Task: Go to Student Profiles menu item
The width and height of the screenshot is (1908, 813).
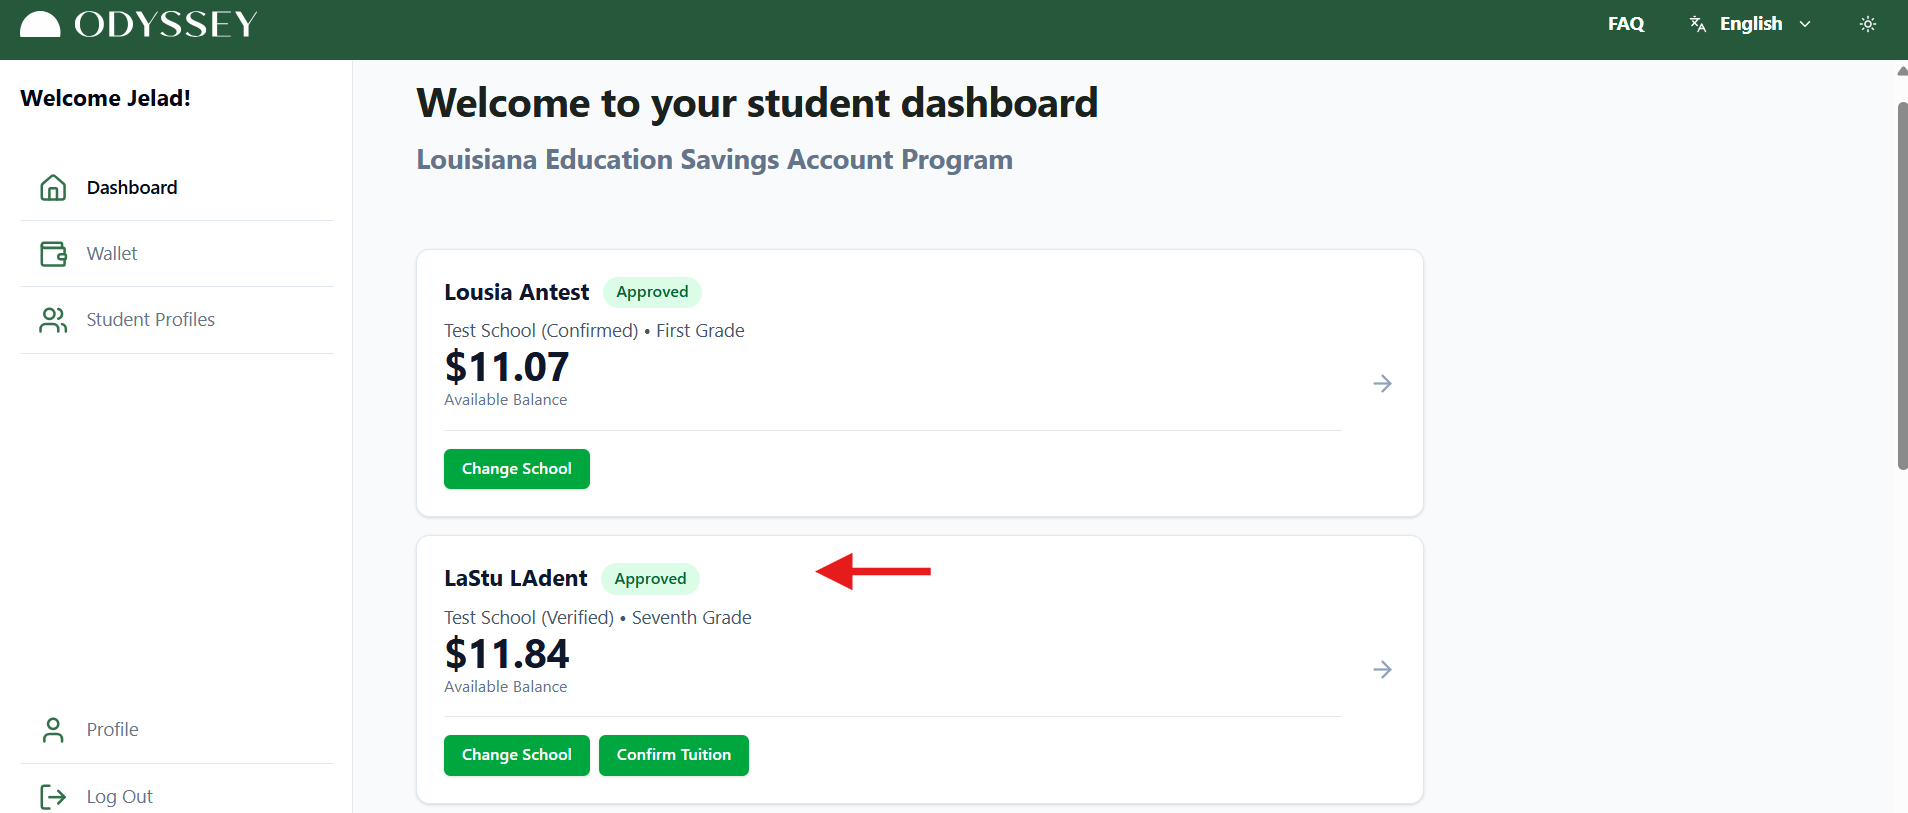Action: coord(150,320)
